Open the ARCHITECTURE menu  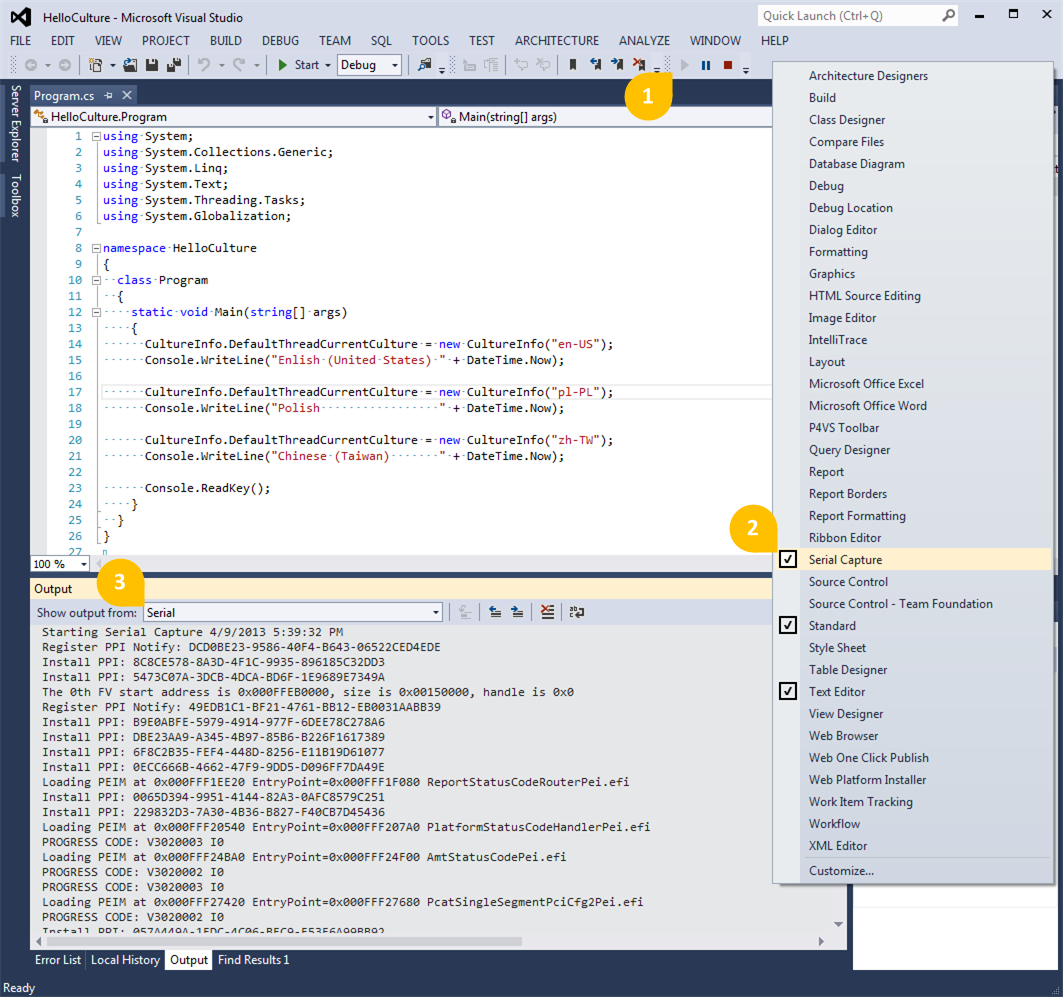click(x=557, y=41)
